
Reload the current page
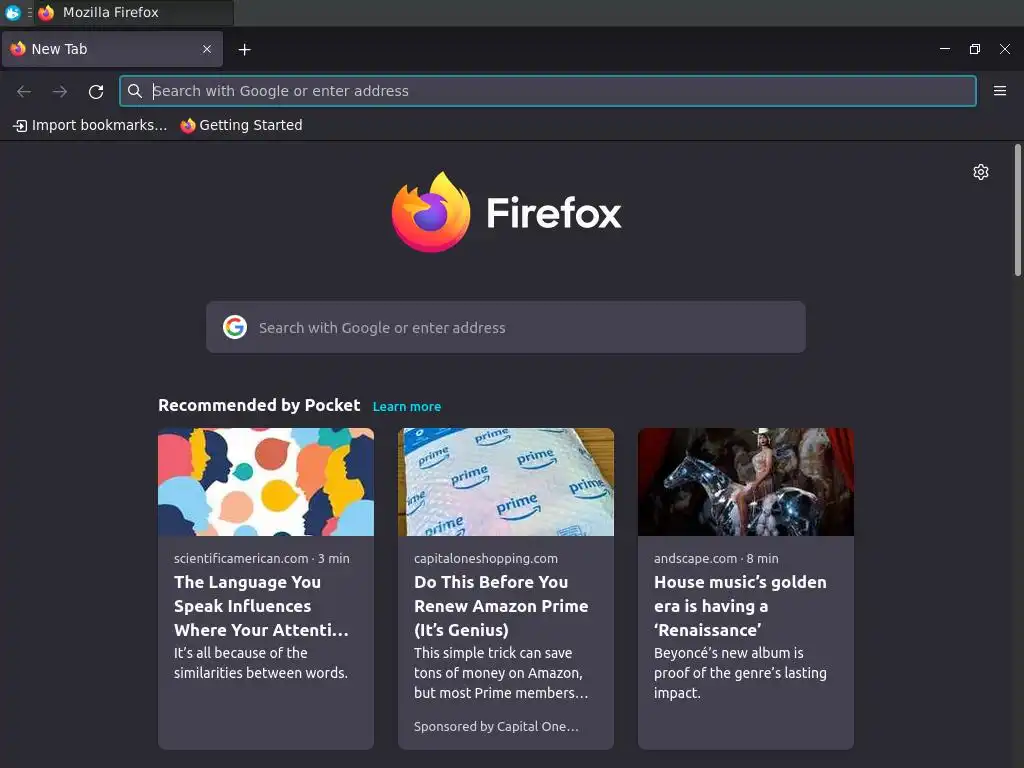[x=96, y=91]
